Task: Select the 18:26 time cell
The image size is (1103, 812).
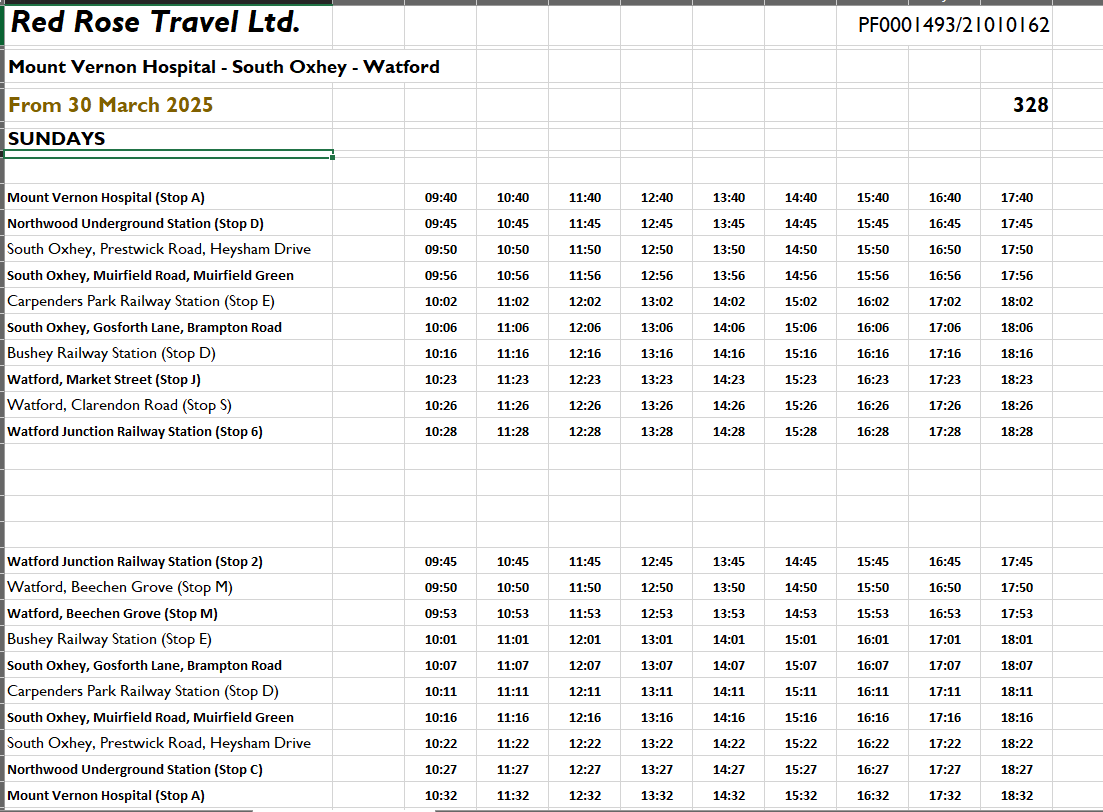Action: 1017,406
